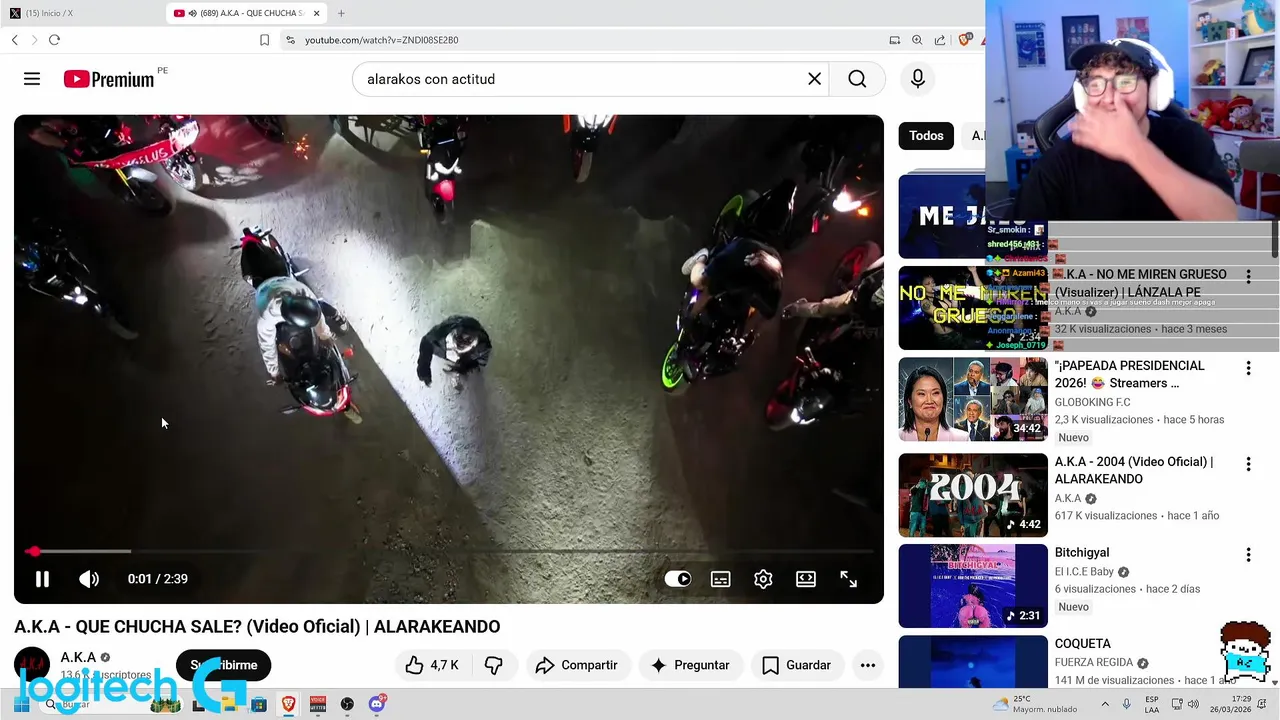This screenshot has width=1280, height=720.
Task: Open the 2004 video thumbnail
Action: pos(973,495)
